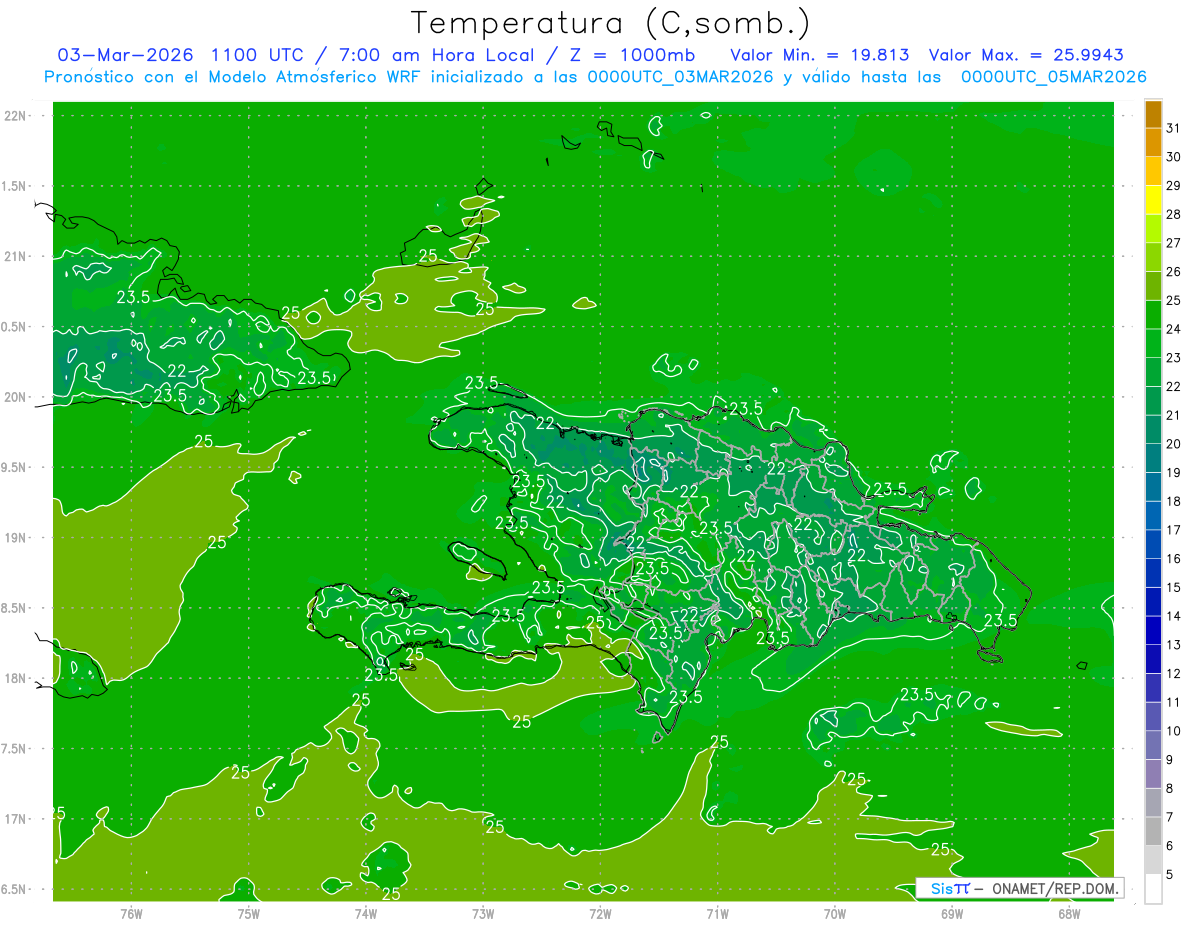1200x927 pixels.
Task: Click the color bar value "26"
Action: click(x=1173, y=271)
